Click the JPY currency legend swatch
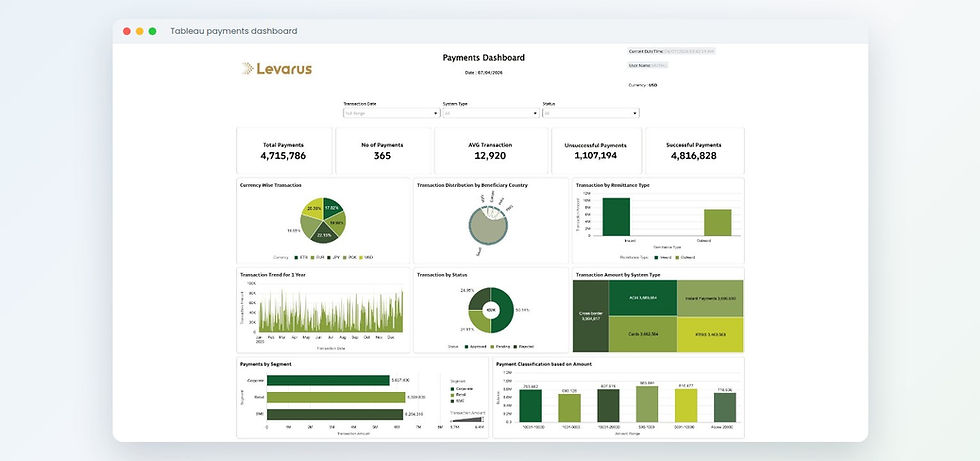The width and height of the screenshot is (980, 461). (x=329, y=257)
